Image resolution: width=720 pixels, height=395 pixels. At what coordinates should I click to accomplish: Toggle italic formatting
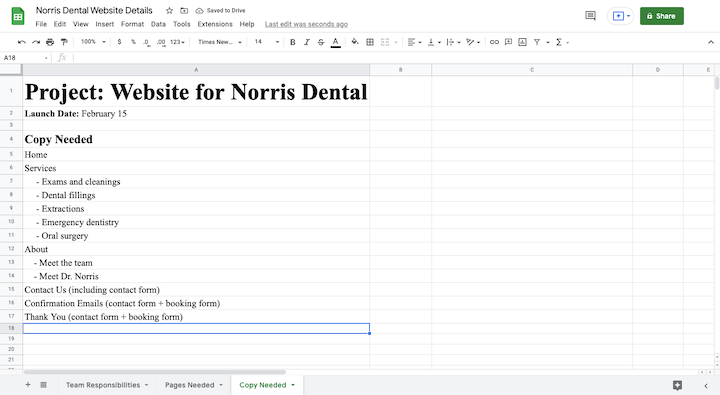click(x=307, y=42)
